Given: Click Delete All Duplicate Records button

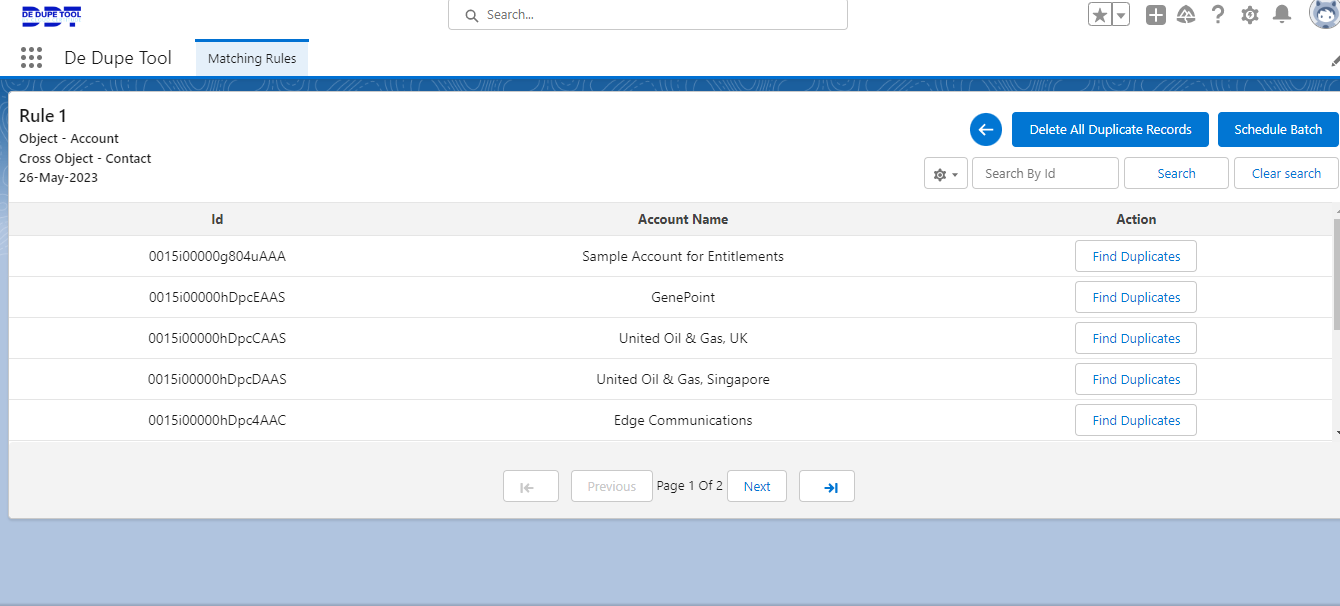Looking at the screenshot, I should click(x=1110, y=129).
